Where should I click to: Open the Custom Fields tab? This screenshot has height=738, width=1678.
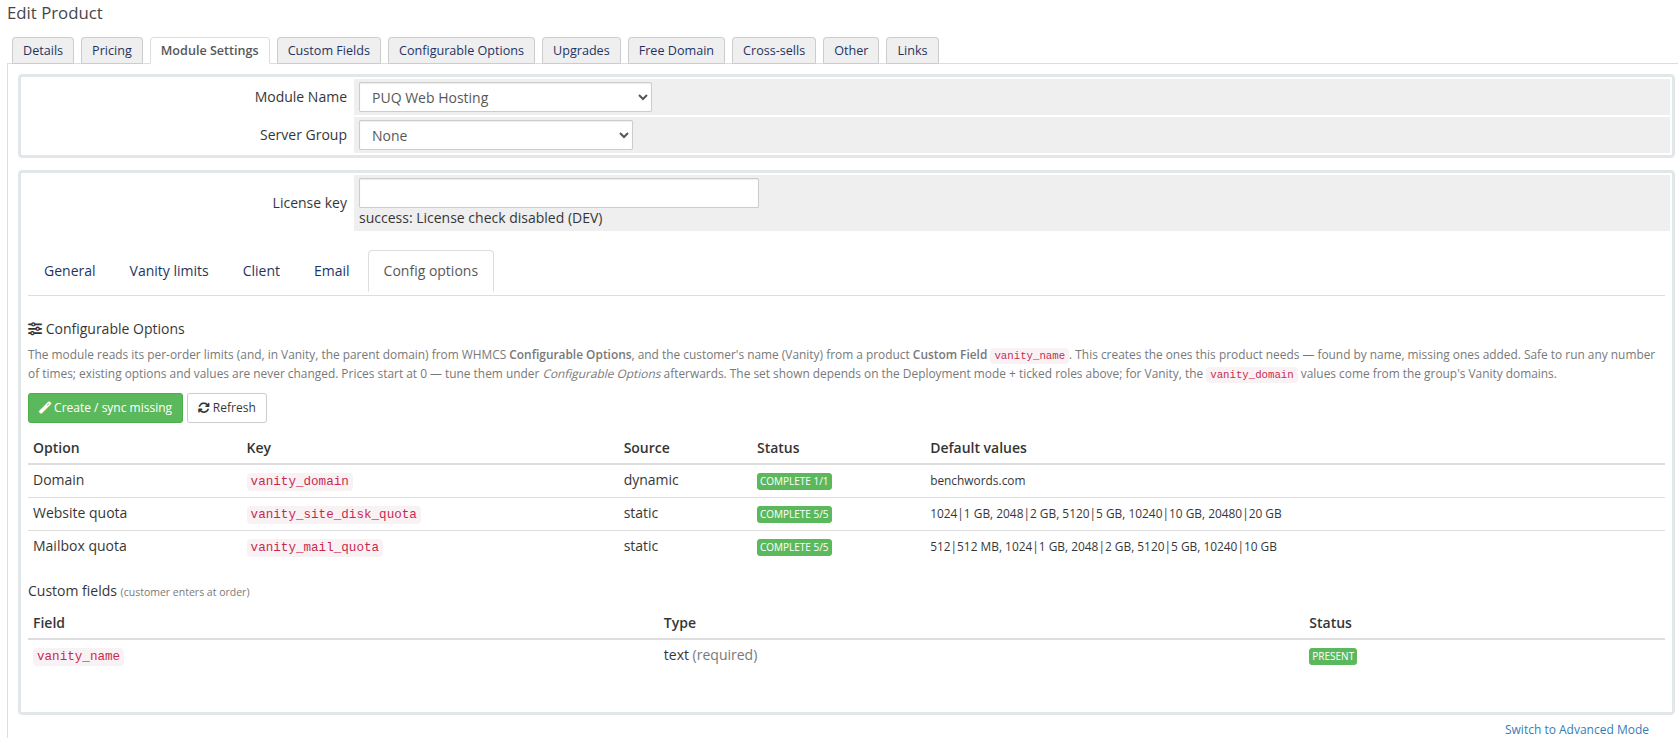point(329,50)
